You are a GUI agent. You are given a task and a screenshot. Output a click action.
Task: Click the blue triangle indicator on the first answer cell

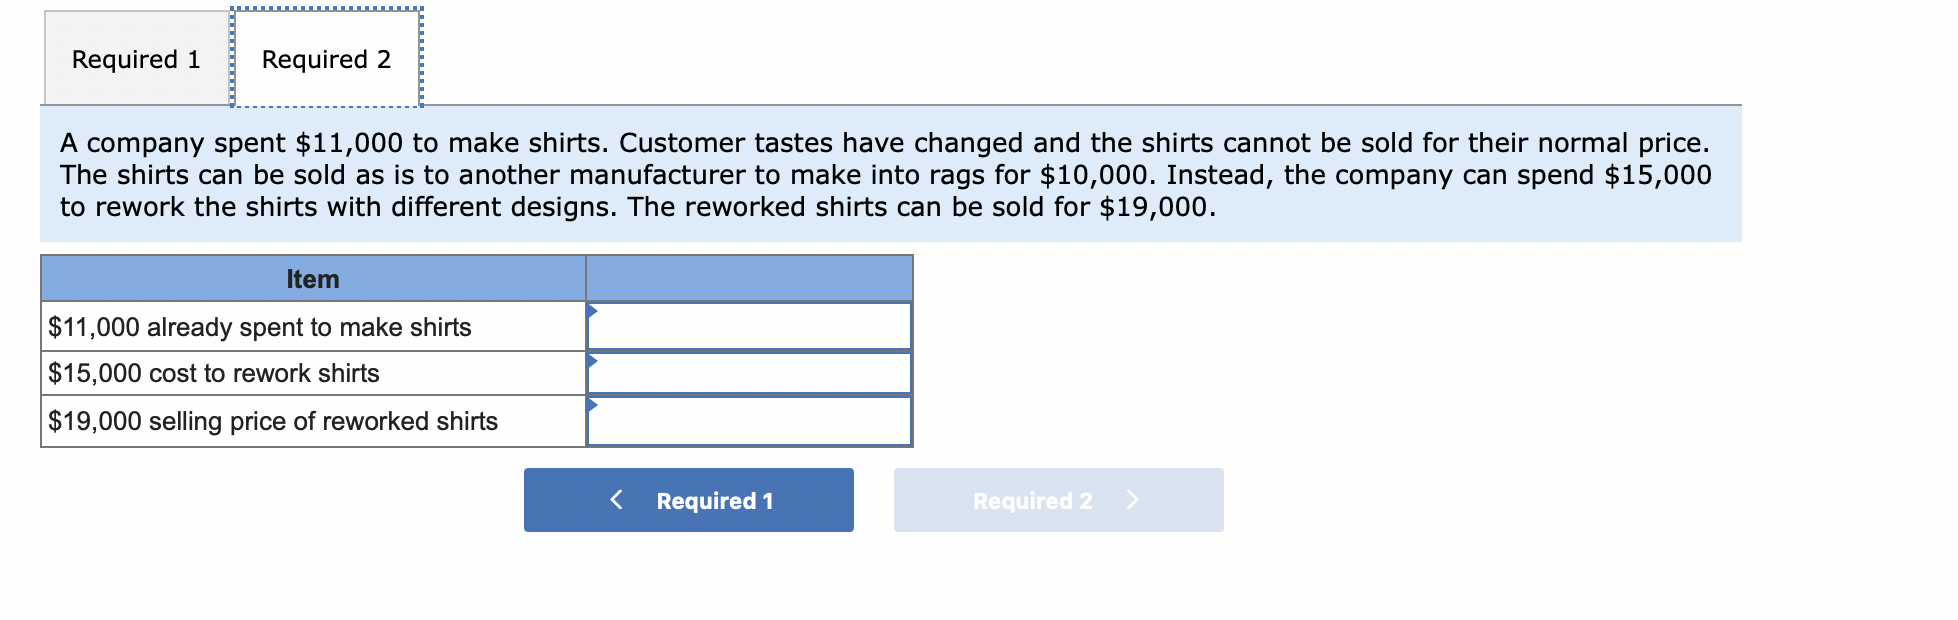click(x=593, y=311)
